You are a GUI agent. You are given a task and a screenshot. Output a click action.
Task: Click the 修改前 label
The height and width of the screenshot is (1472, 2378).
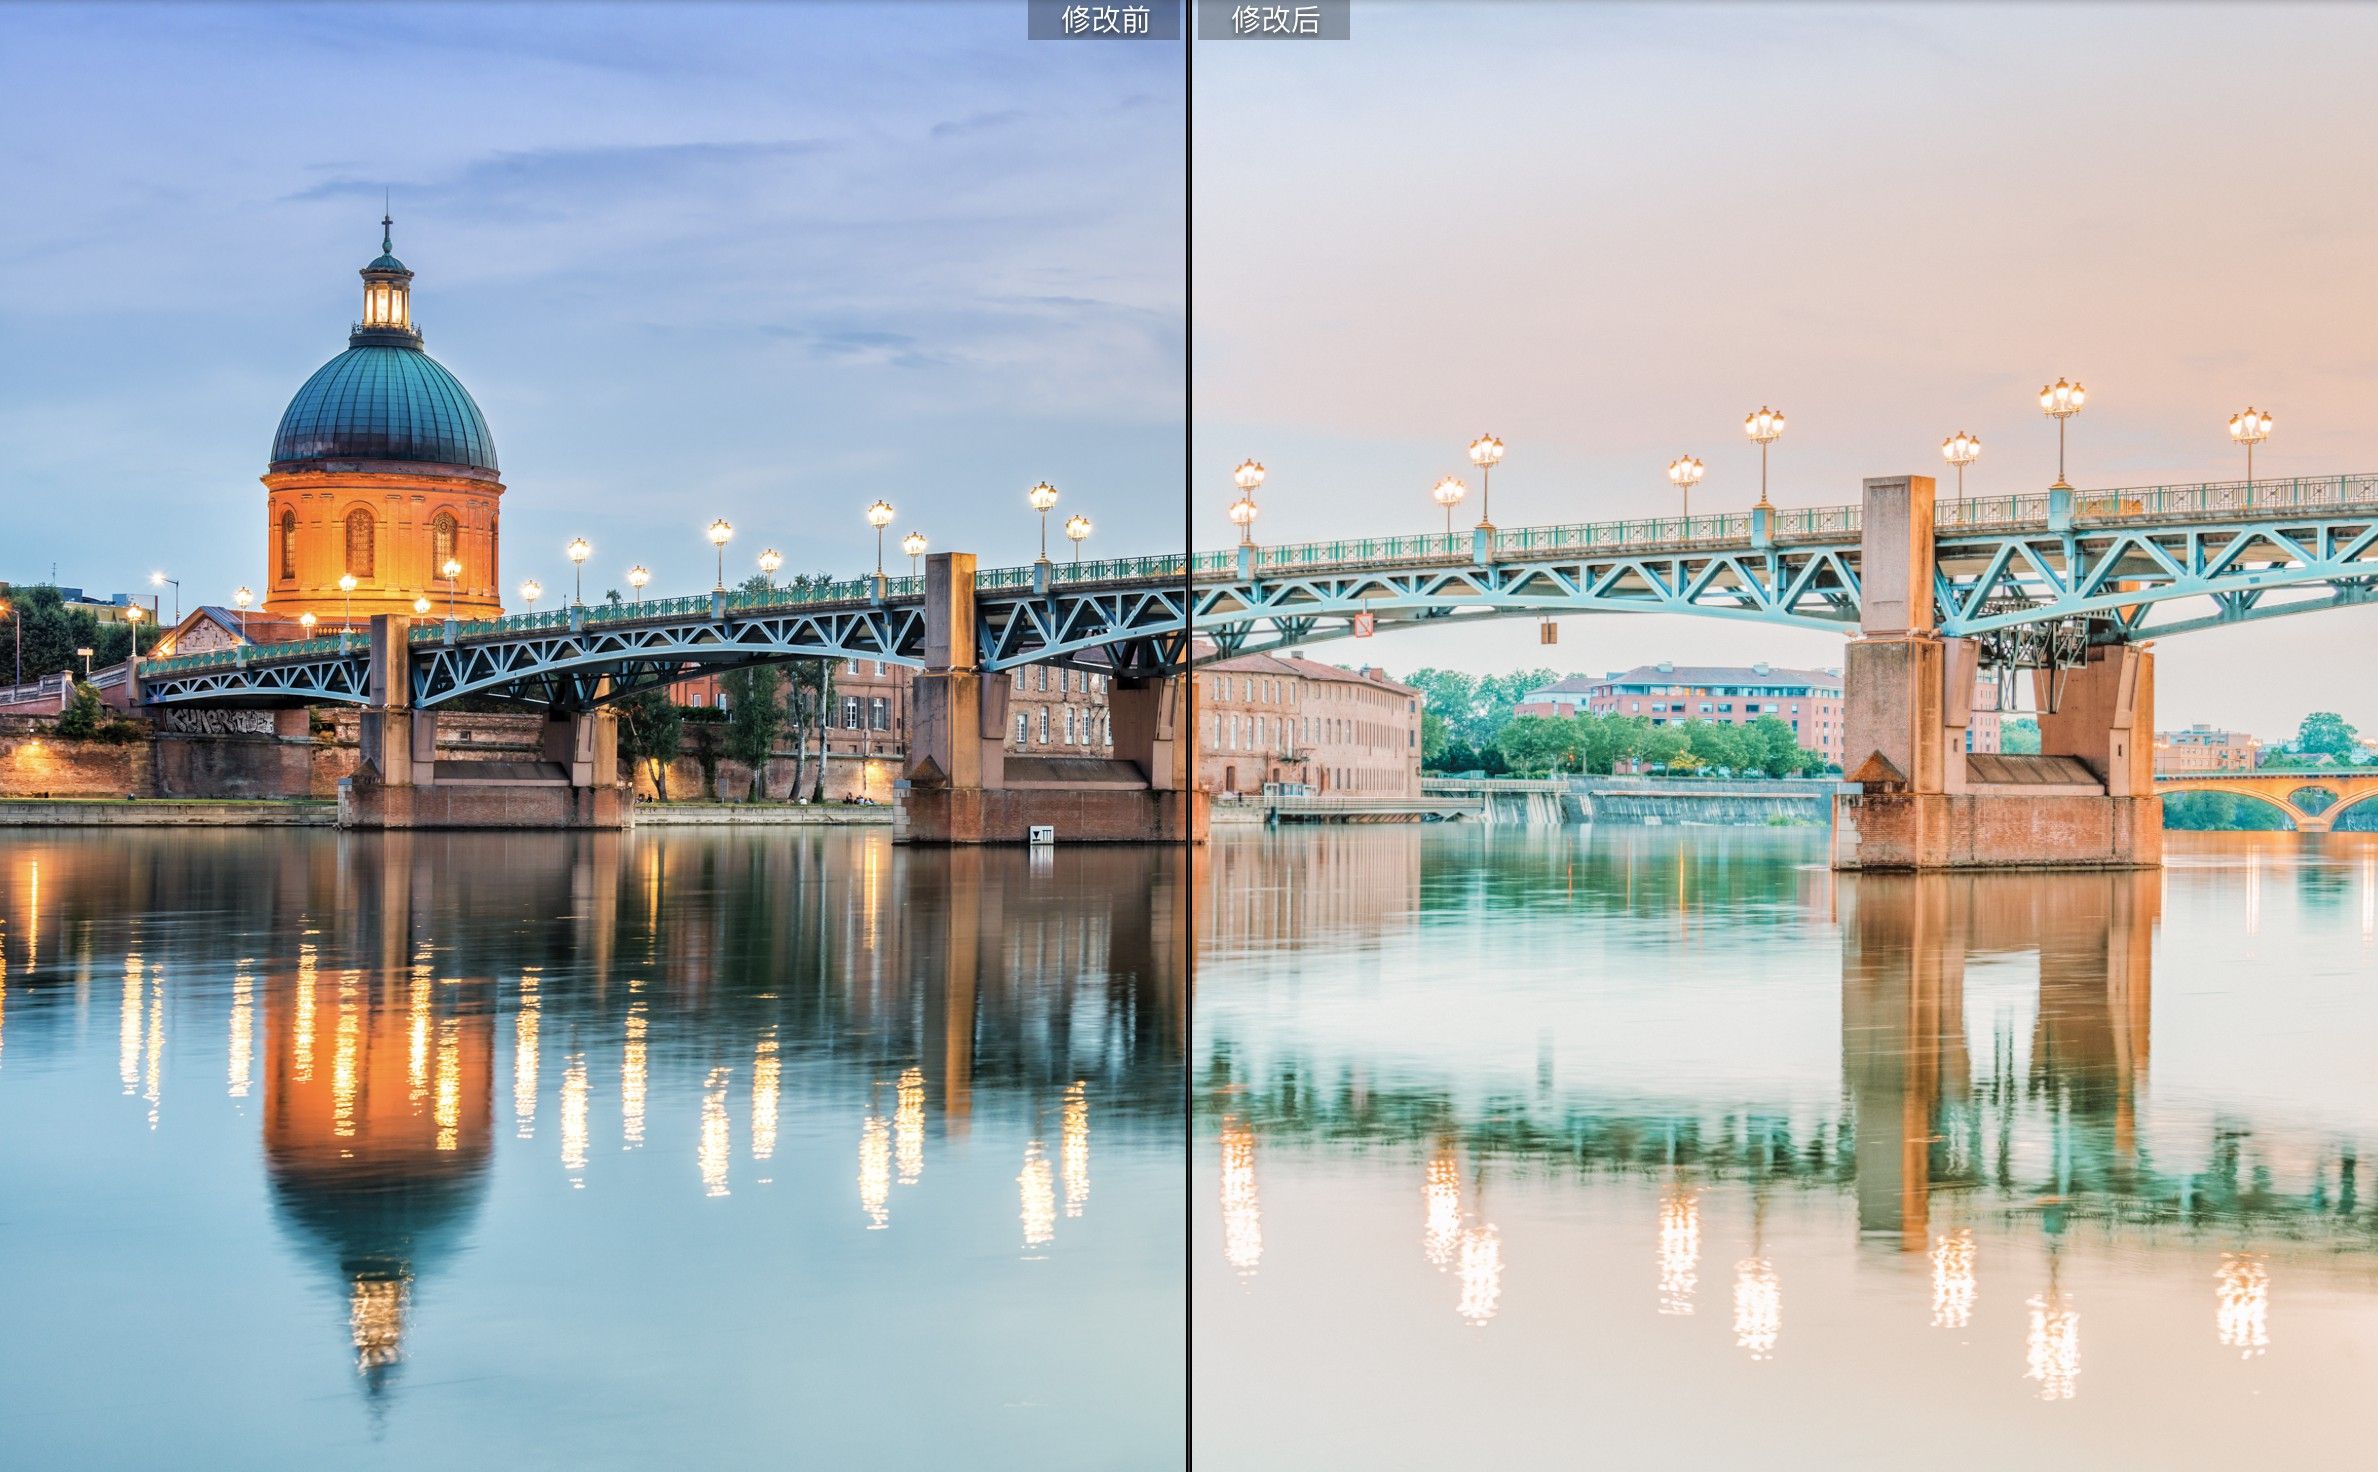[1104, 19]
